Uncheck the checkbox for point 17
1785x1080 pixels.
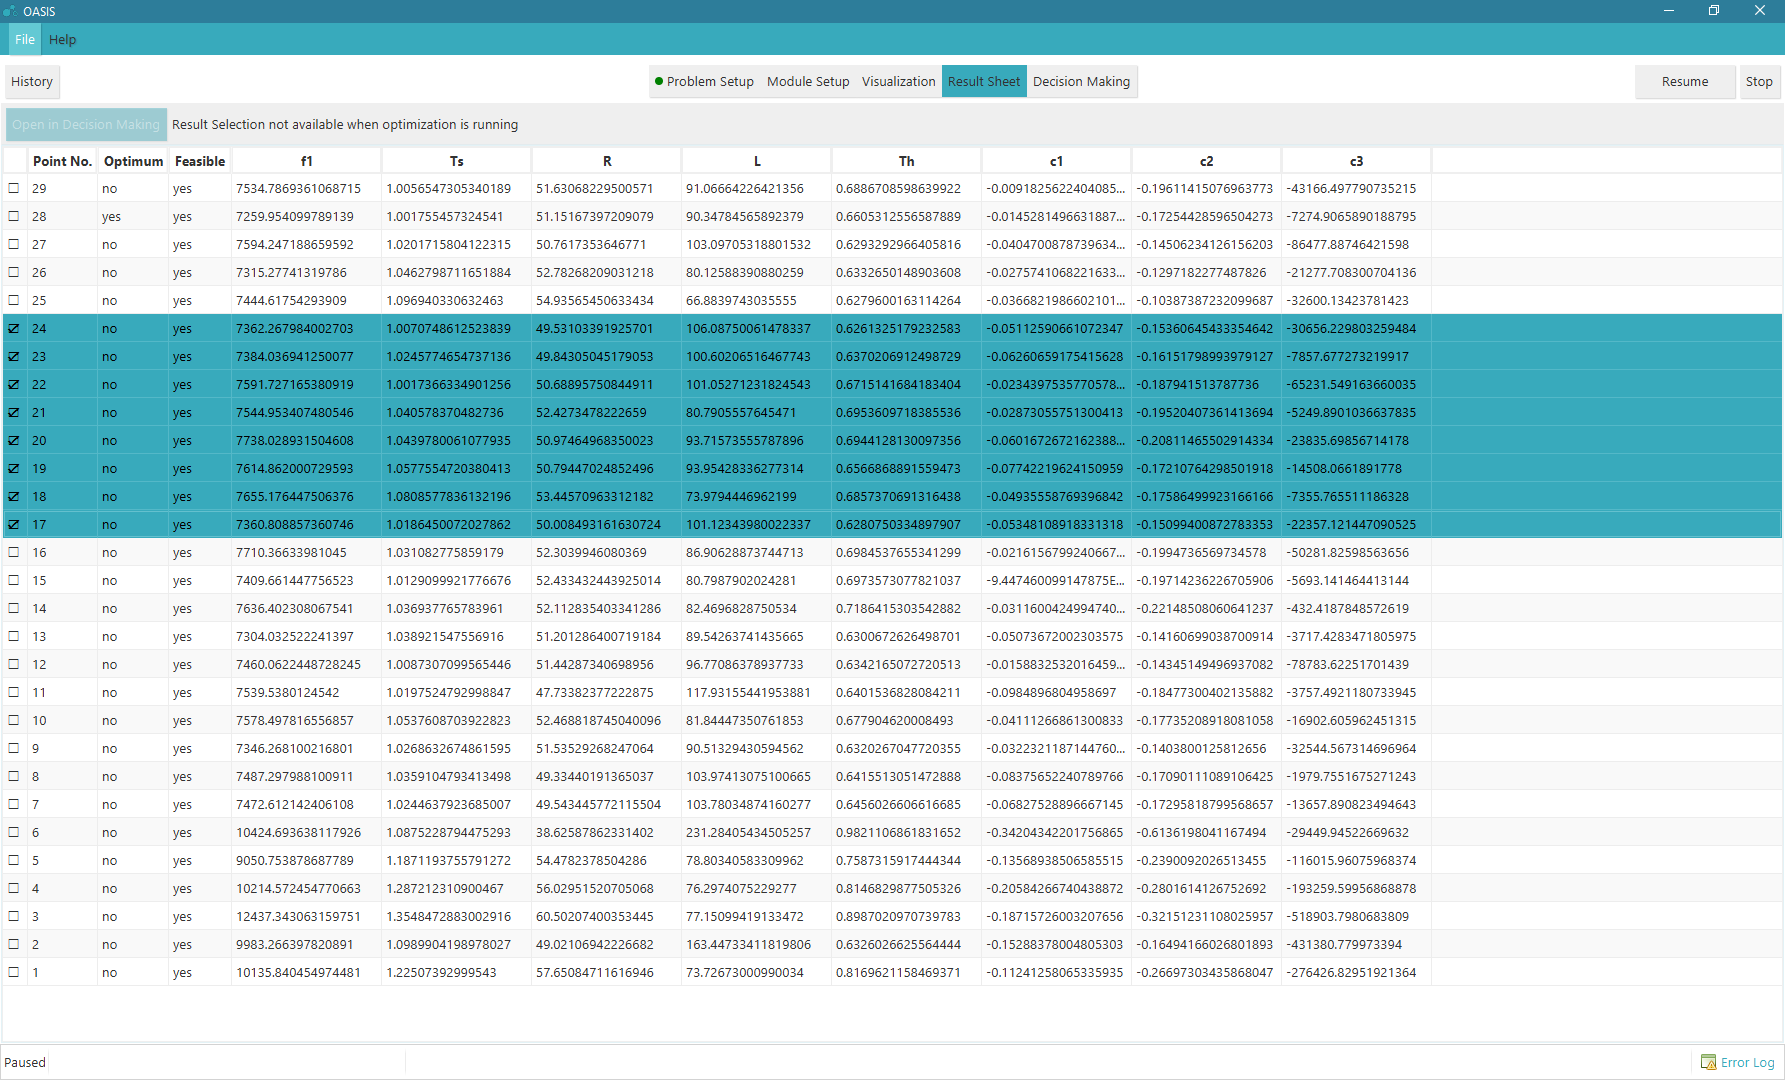pyautogui.click(x=14, y=524)
